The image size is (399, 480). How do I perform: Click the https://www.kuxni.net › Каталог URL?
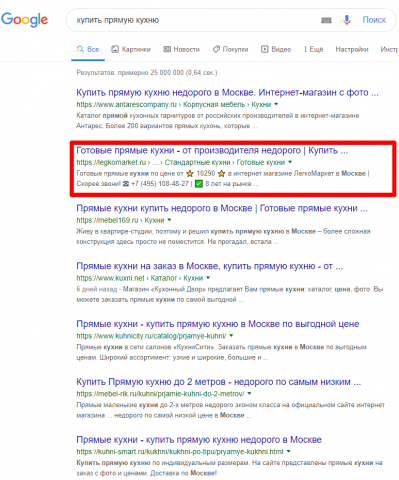pyautogui.click(x=140, y=278)
